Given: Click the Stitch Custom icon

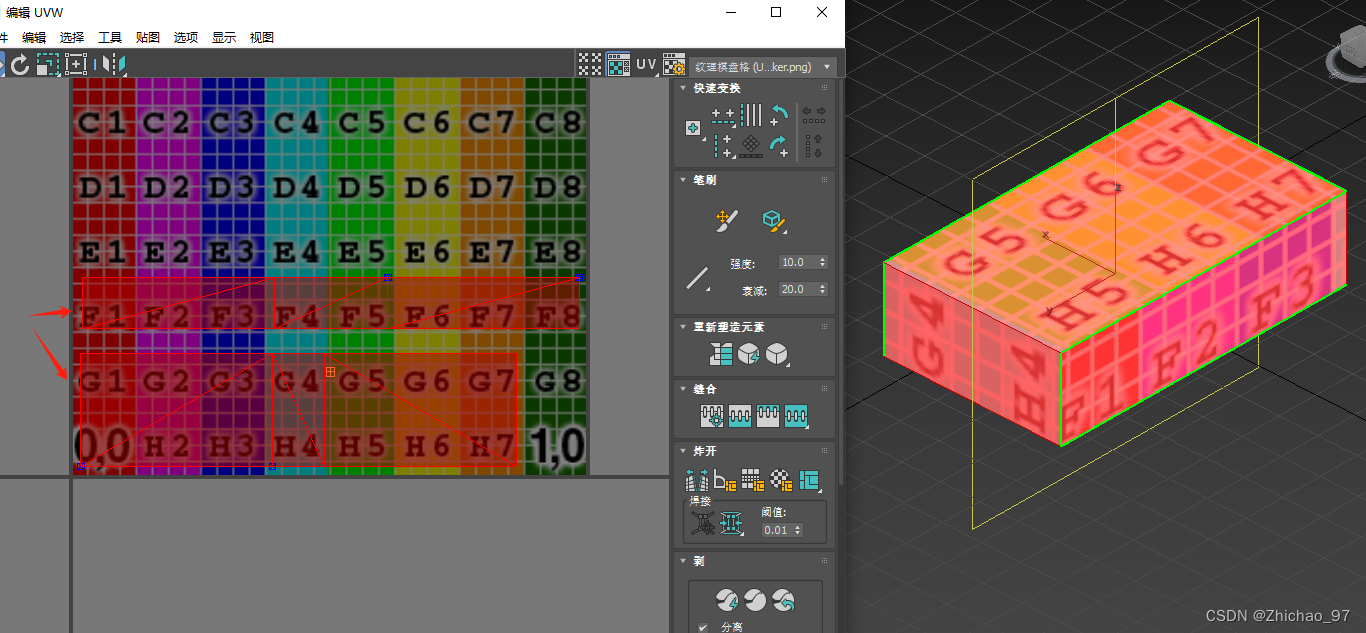Looking at the screenshot, I should (x=796, y=416).
